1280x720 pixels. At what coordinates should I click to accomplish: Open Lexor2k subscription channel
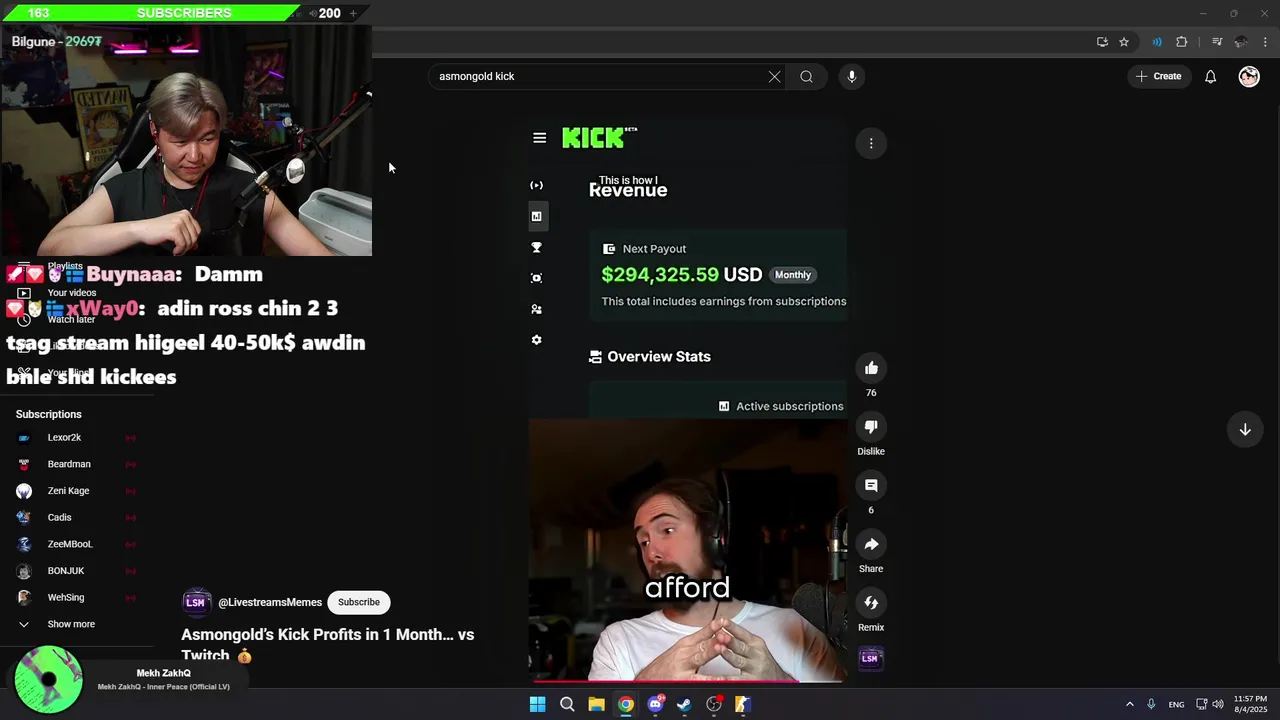coord(64,437)
